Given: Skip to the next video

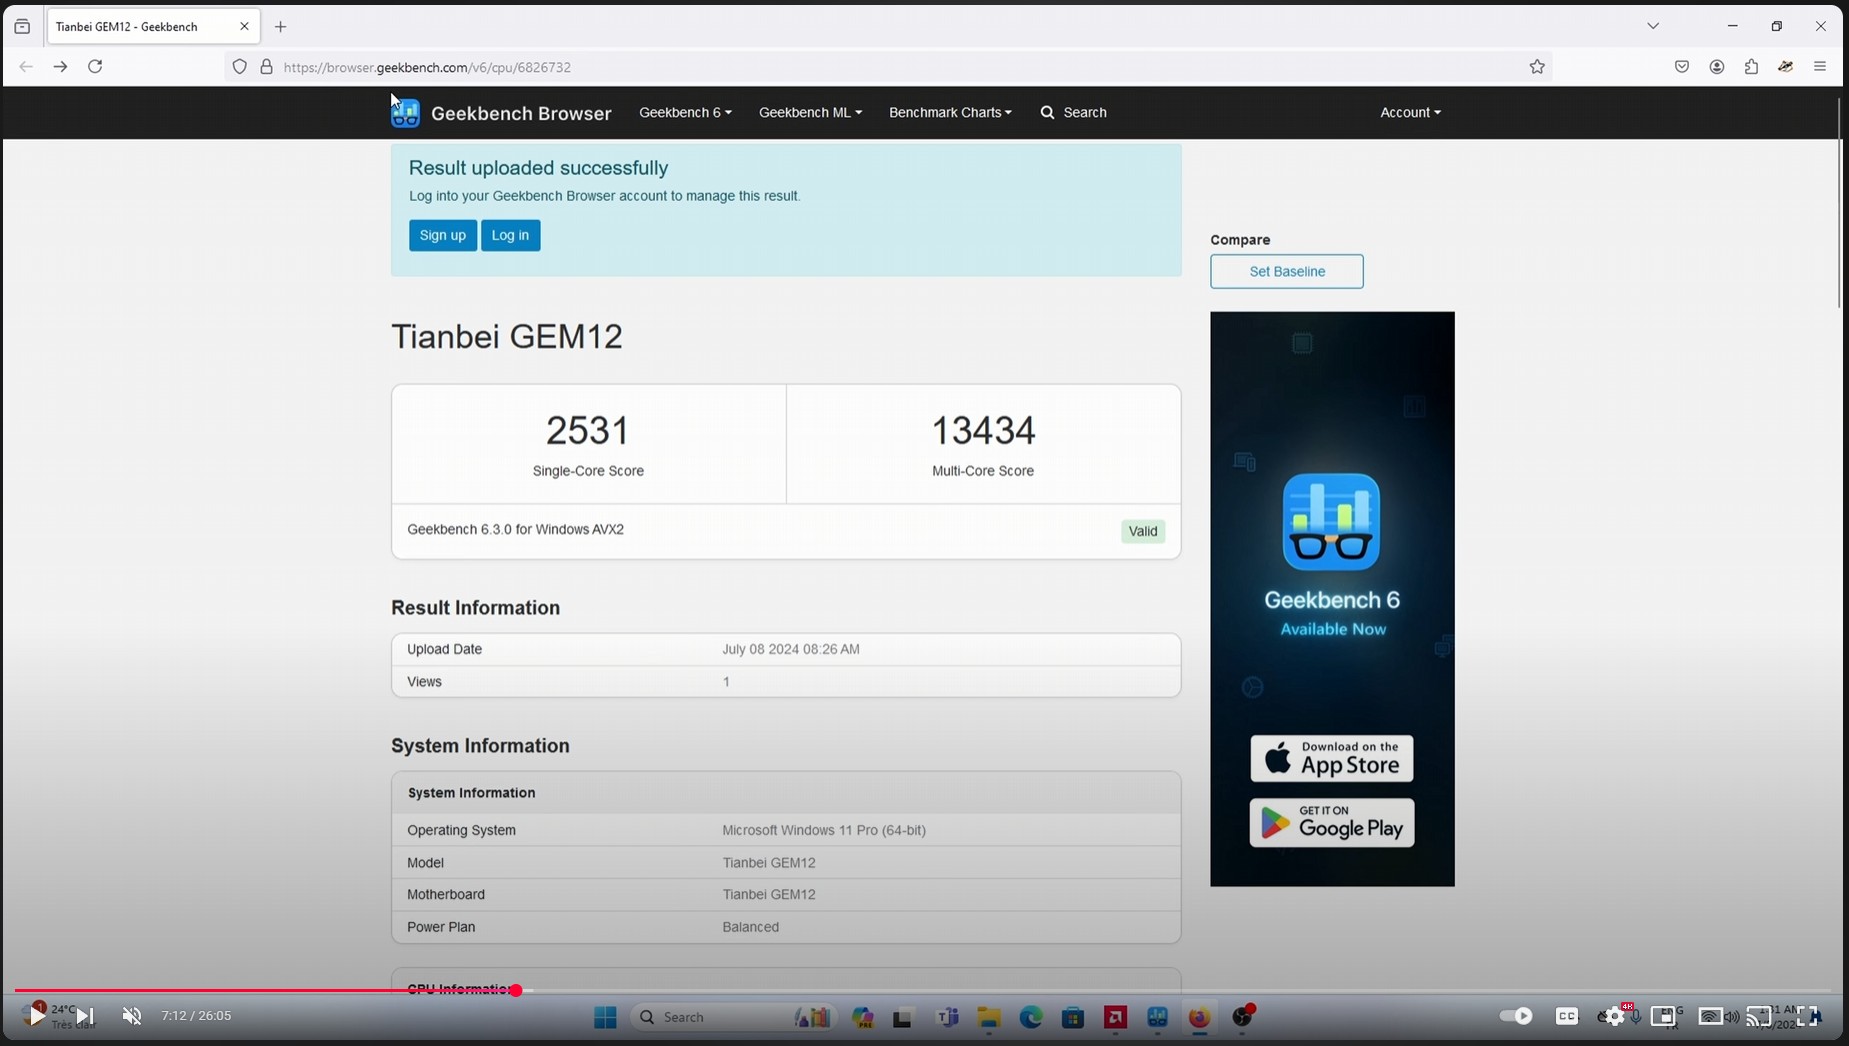Looking at the screenshot, I should 85,1016.
